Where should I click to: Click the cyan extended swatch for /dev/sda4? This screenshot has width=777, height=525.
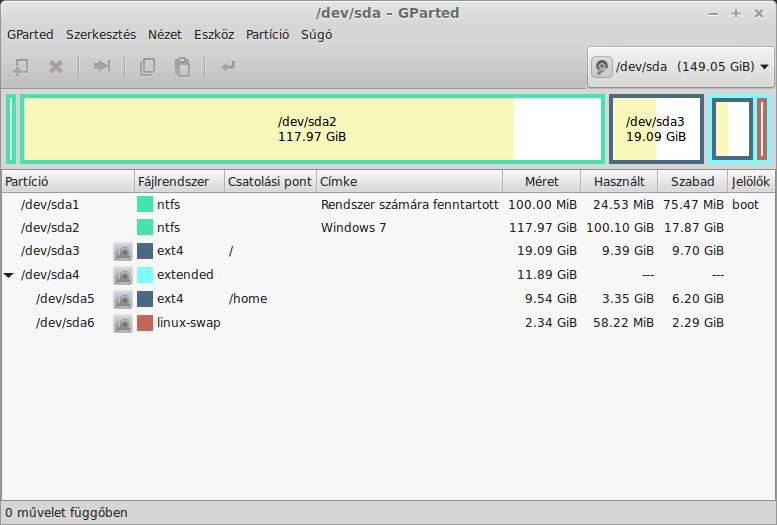coord(145,275)
